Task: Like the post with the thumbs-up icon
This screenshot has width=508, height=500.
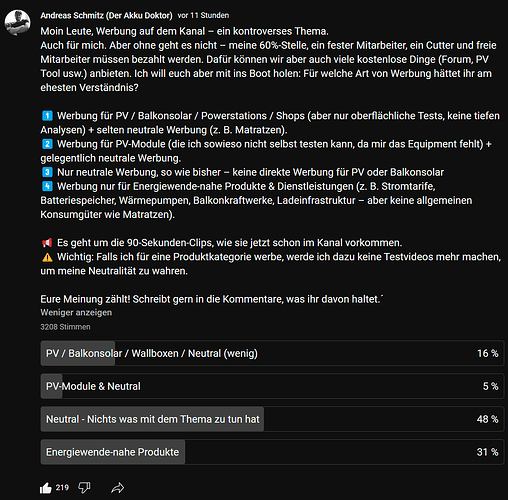Action: (46, 488)
